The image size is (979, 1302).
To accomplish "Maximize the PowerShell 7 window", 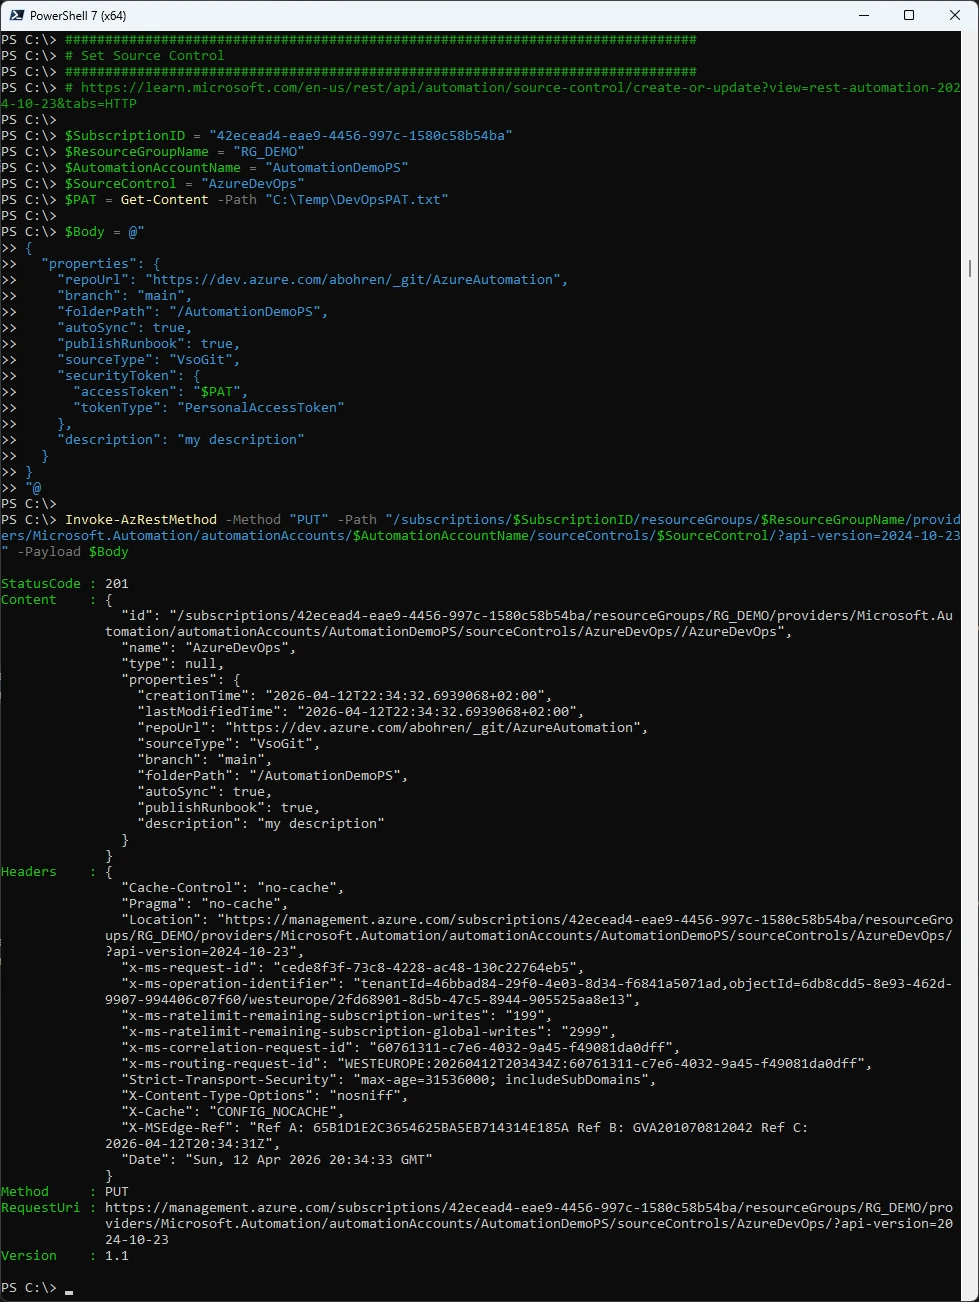I will pyautogui.click(x=909, y=15).
